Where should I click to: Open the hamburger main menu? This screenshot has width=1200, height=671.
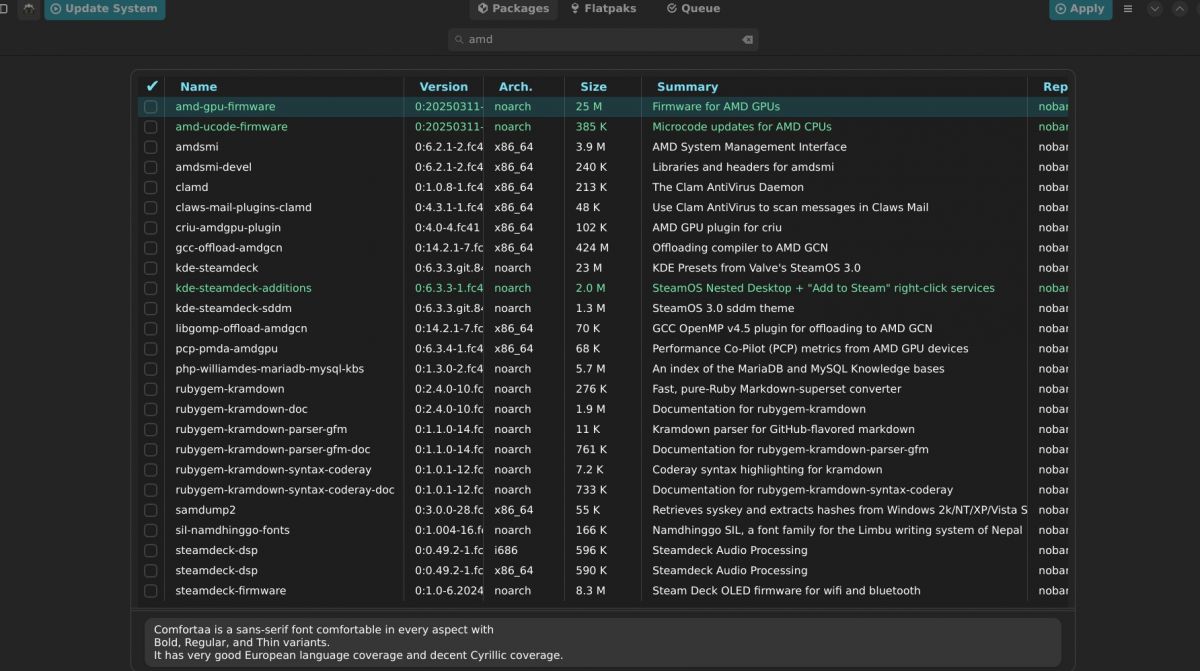[x=1128, y=9]
